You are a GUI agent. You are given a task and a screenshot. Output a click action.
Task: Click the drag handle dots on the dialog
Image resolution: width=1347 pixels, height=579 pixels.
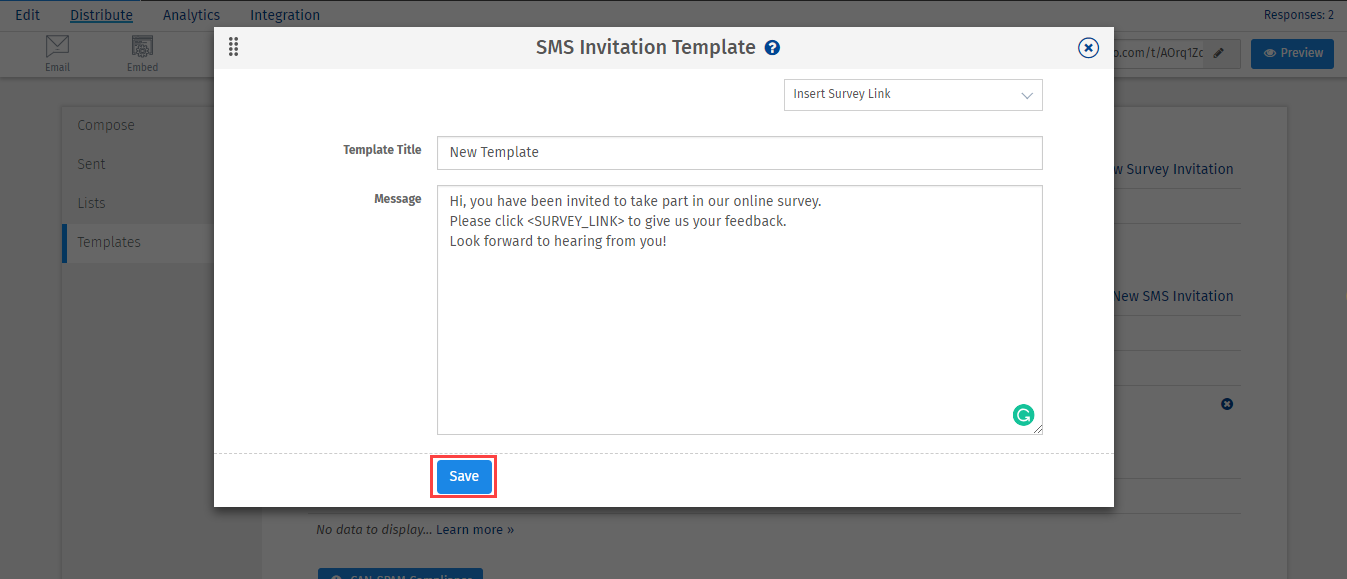[233, 46]
